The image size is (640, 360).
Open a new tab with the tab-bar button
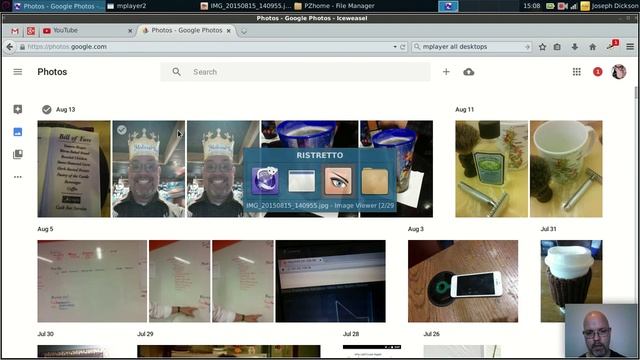tap(244, 31)
